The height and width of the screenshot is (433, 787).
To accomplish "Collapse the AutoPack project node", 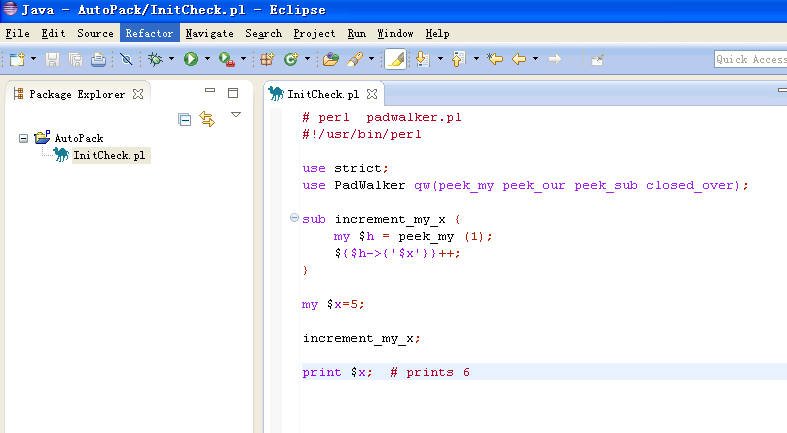I will pos(23,138).
